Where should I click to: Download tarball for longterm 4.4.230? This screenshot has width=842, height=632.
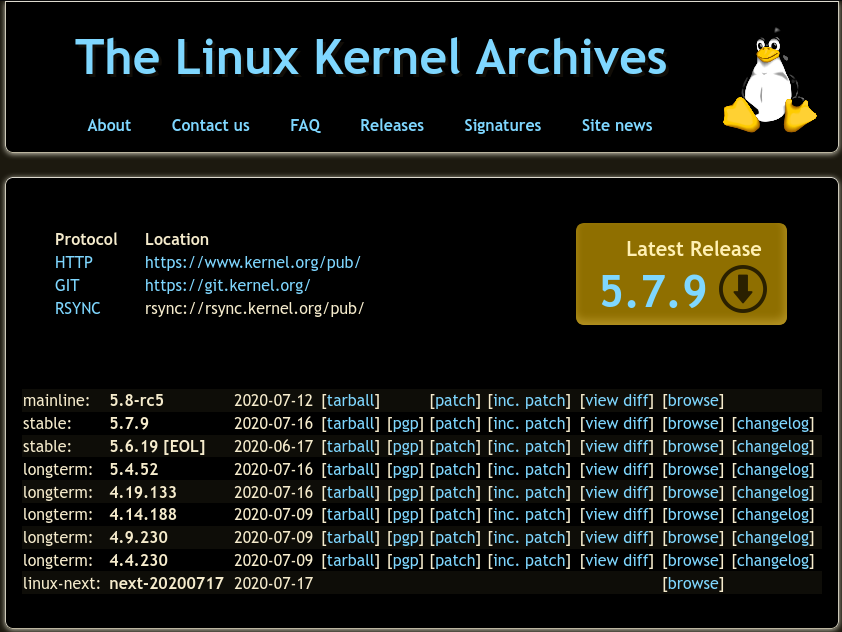351,561
